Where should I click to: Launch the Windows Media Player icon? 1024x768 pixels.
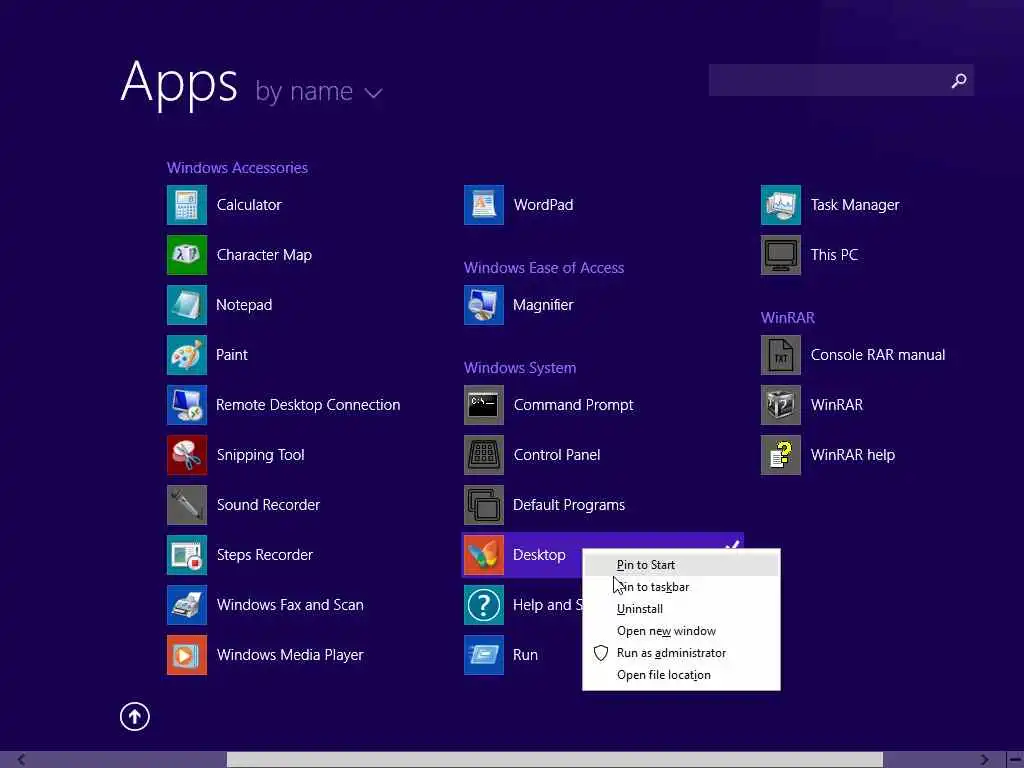(x=187, y=654)
